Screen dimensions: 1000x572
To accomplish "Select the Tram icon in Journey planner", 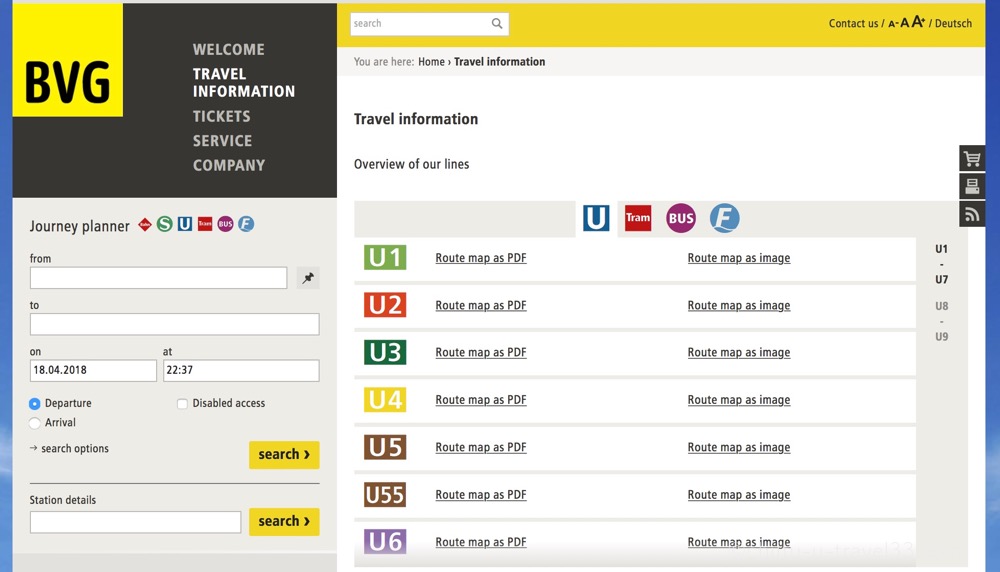I will (205, 224).
